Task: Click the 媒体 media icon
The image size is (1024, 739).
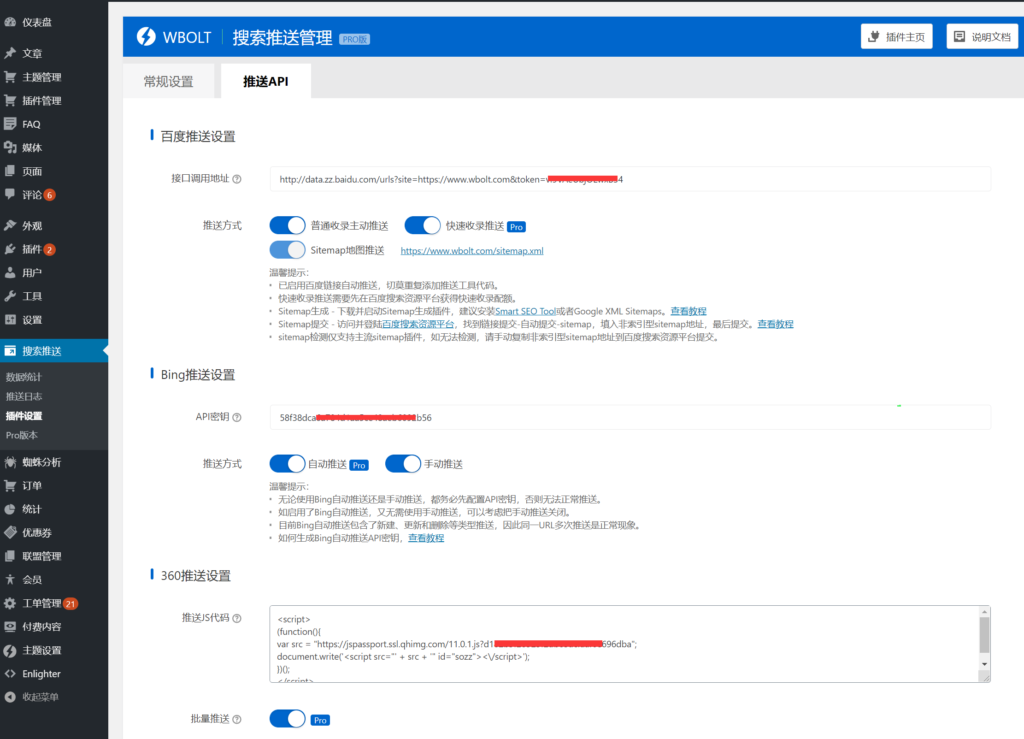Action: pyautogui.click(x=10, y=148)
